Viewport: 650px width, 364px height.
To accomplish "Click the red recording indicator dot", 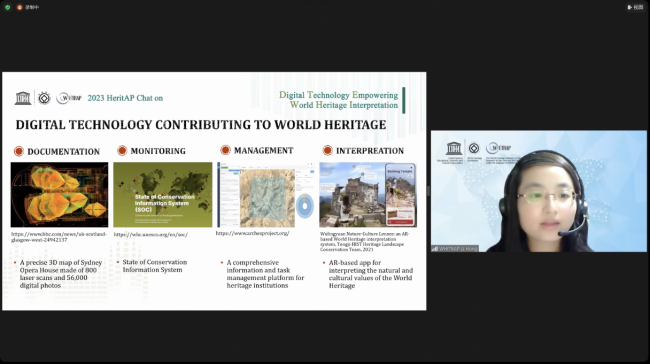I will [x=19, y=7].
